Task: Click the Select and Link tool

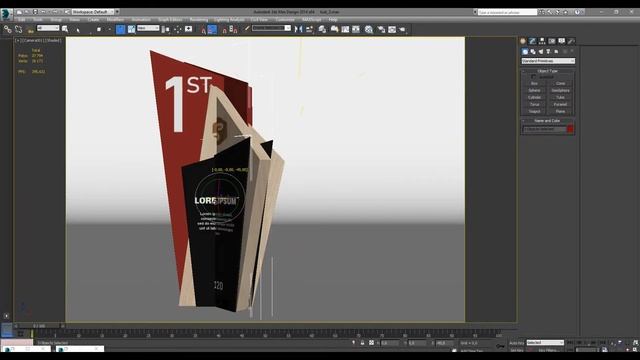Action: point(8,29)
